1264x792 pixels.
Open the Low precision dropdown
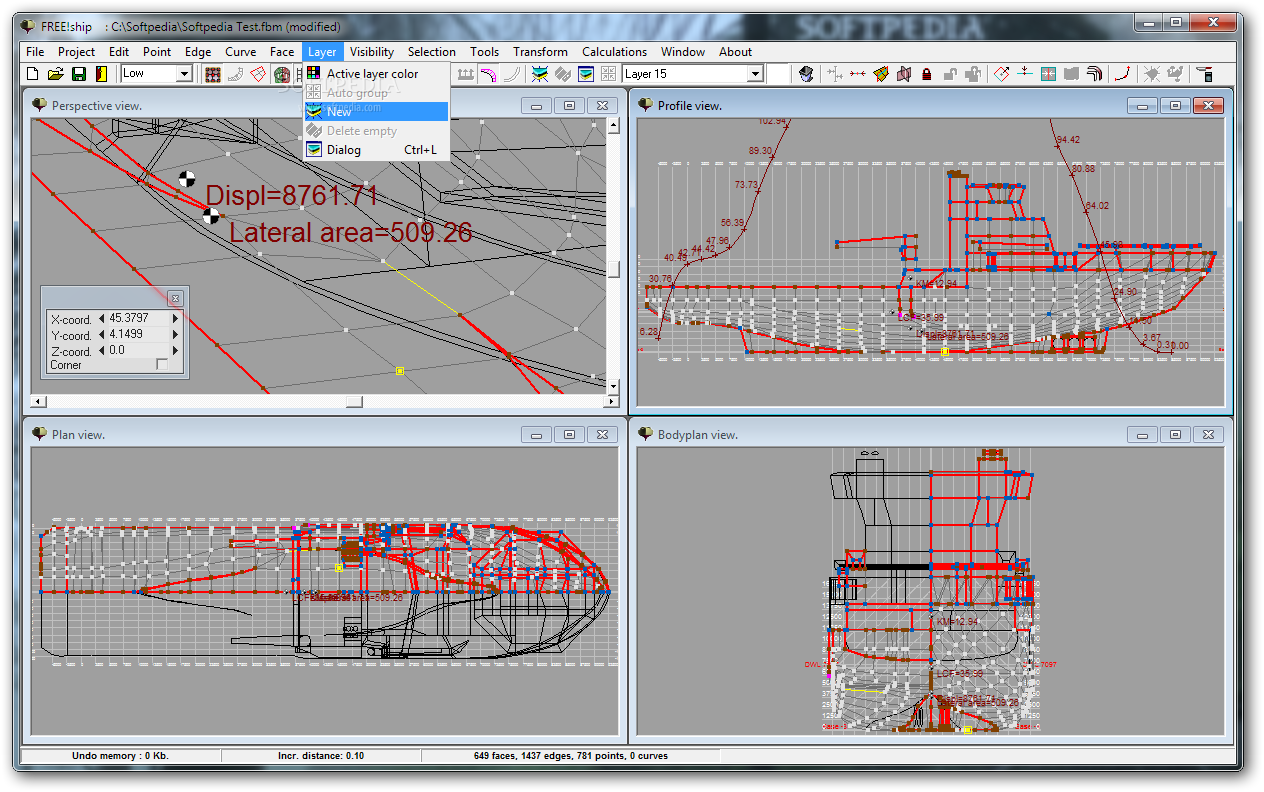click(x=184, y=74)
